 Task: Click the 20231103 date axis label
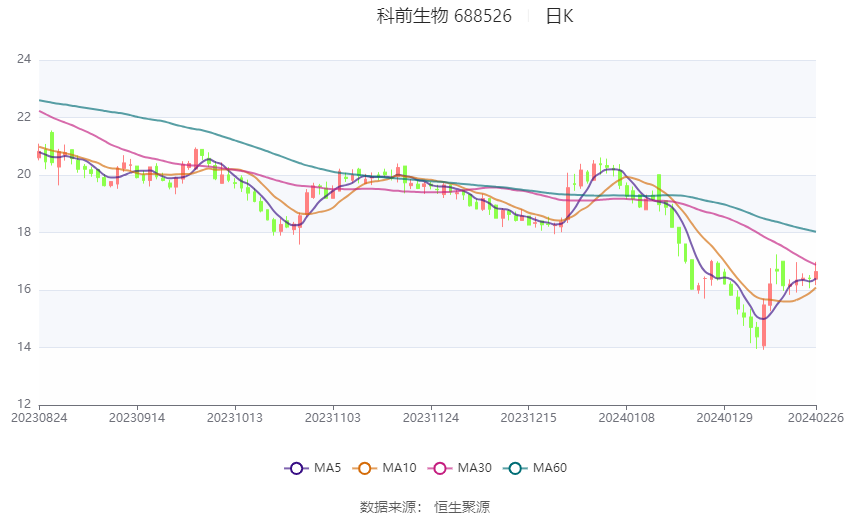click(333, 418)
